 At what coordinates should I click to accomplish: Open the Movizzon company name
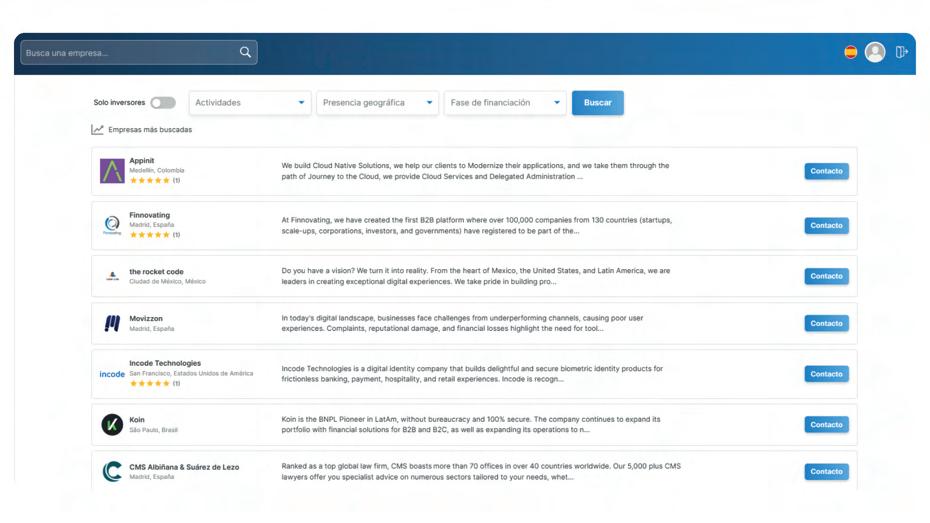[x=146, y=318]
